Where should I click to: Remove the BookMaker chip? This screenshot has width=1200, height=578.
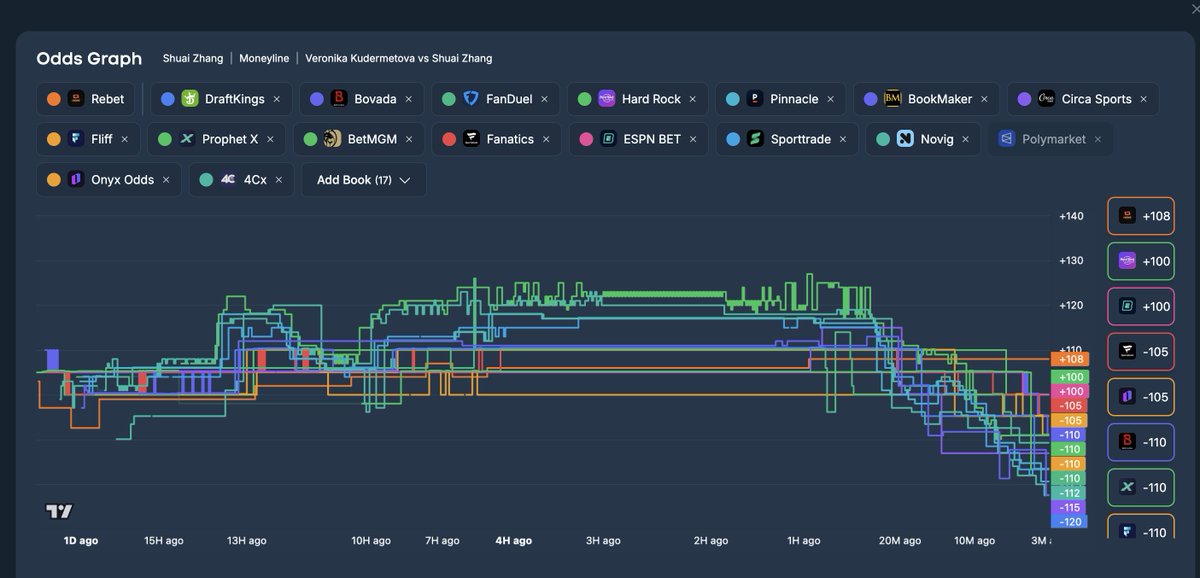[x=984, y=99]
